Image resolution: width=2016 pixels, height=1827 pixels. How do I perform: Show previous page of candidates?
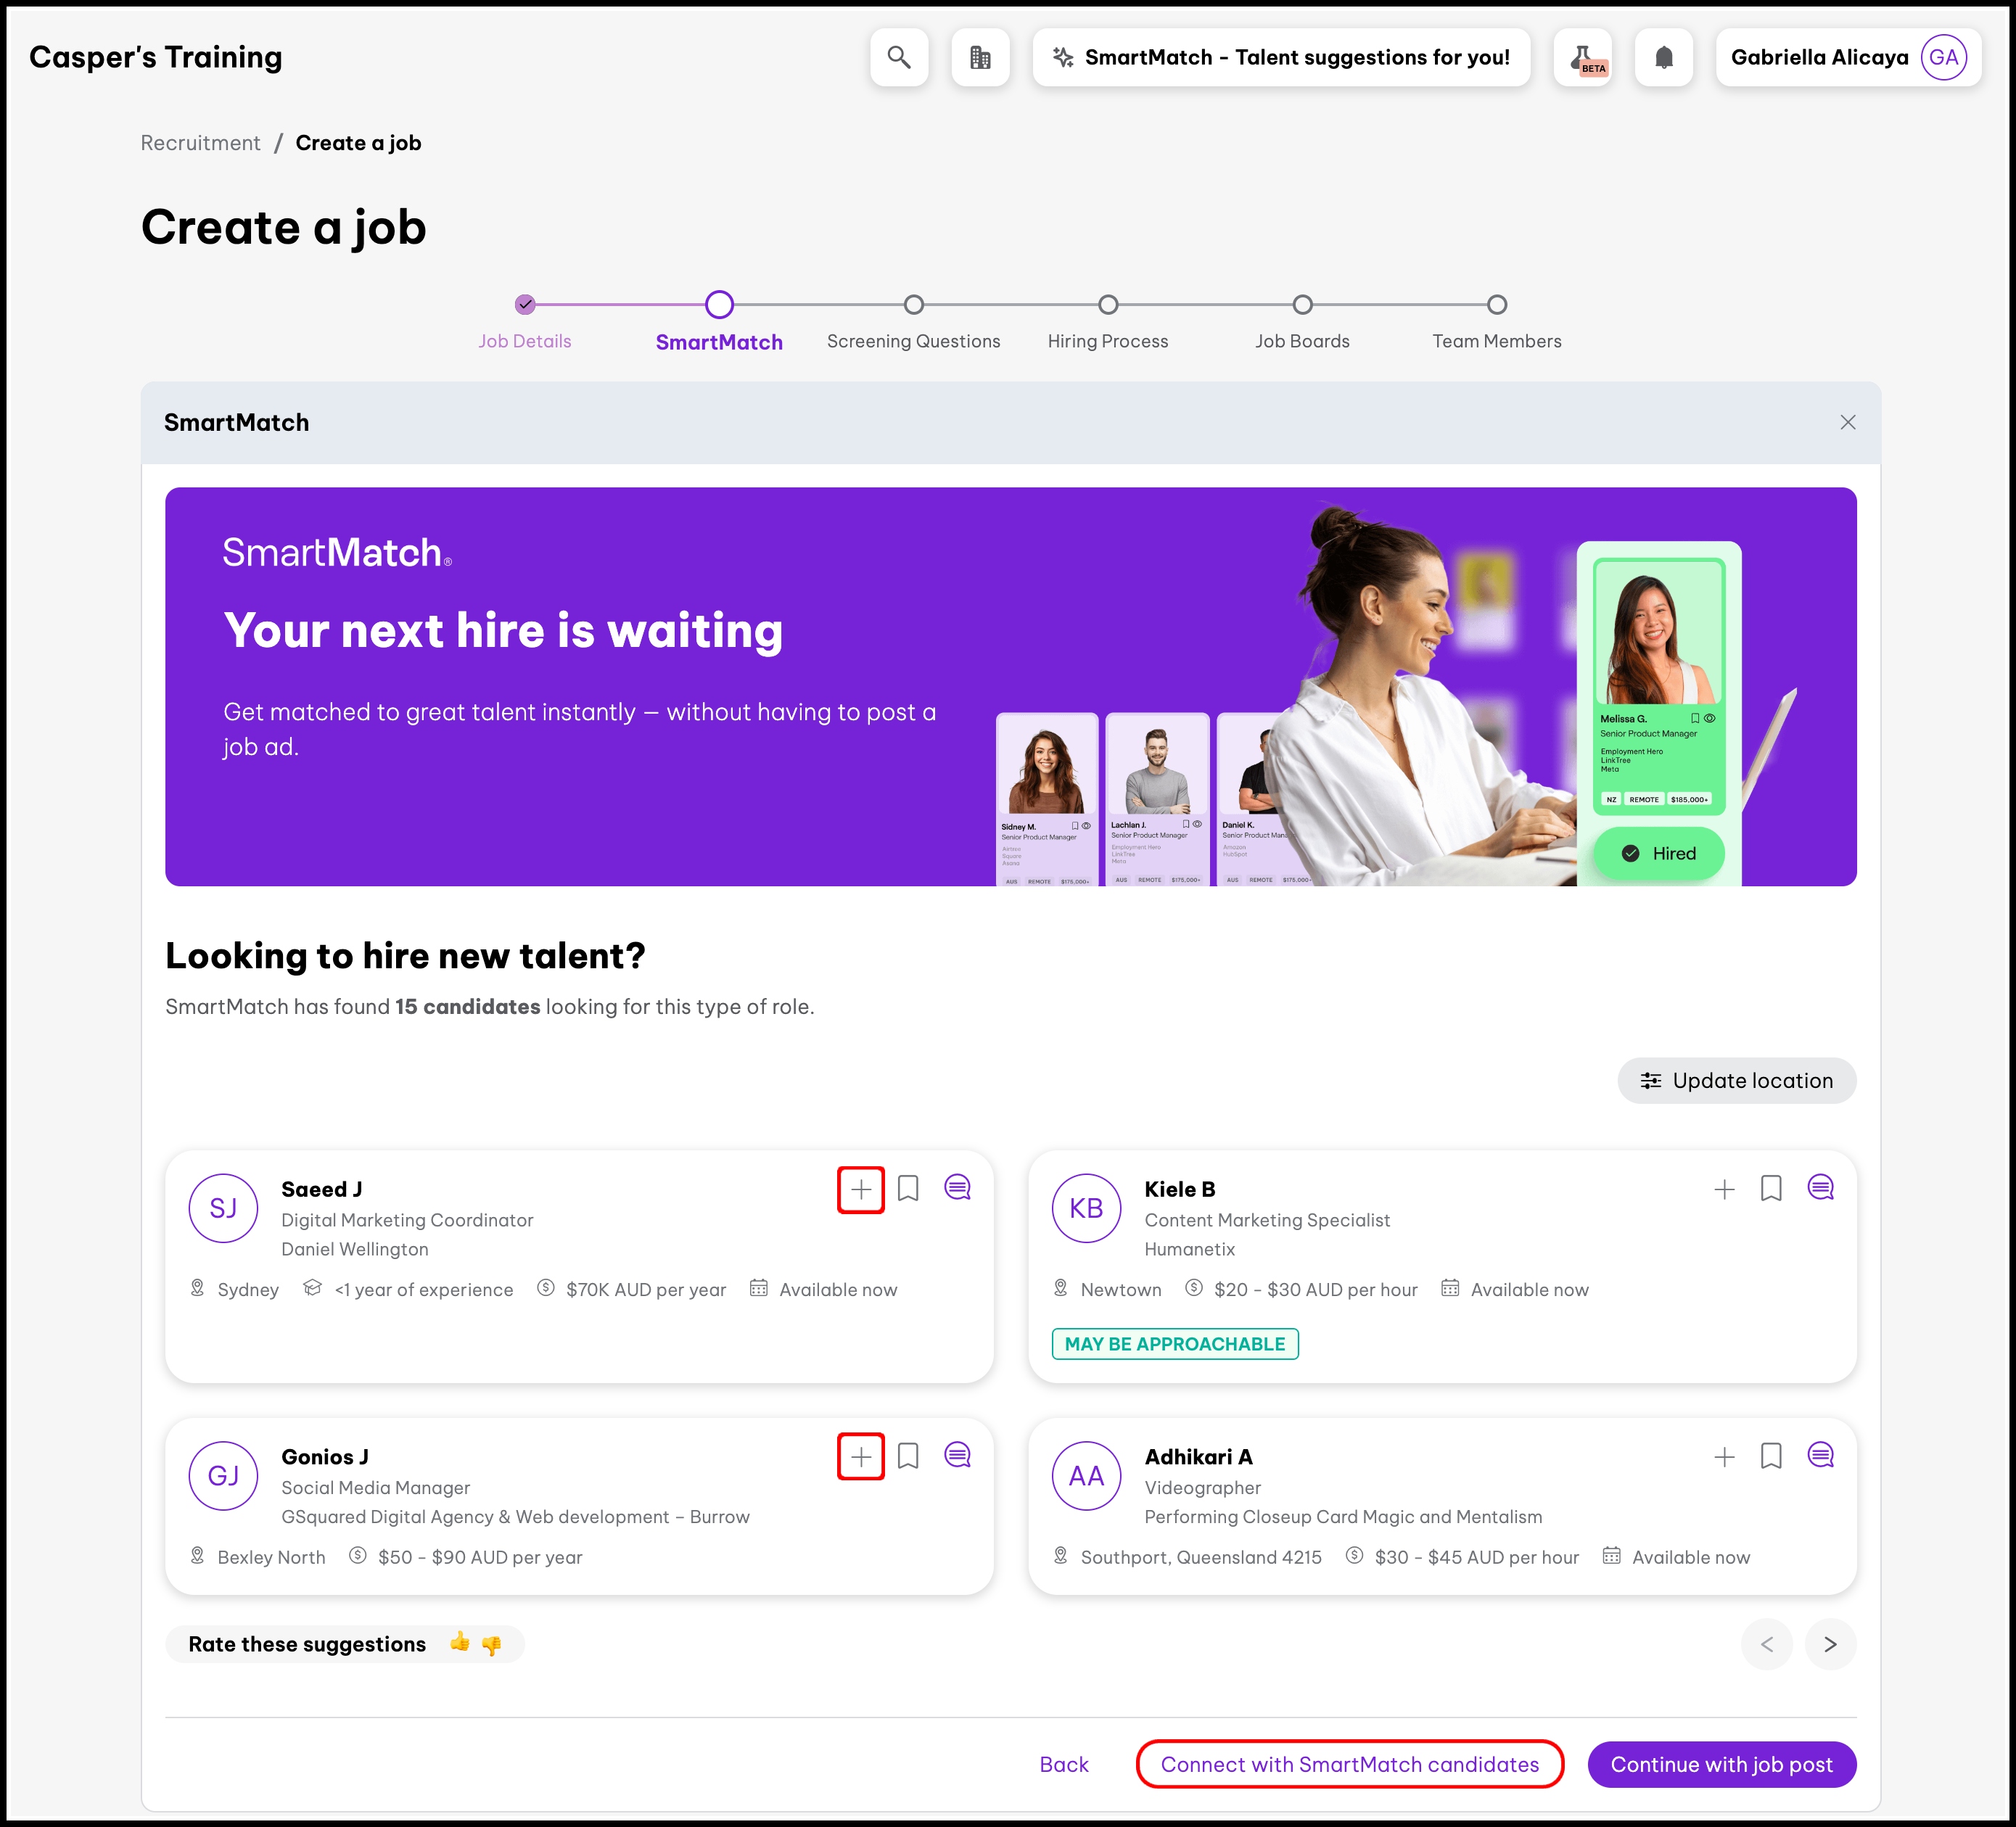[1766, 1644]
